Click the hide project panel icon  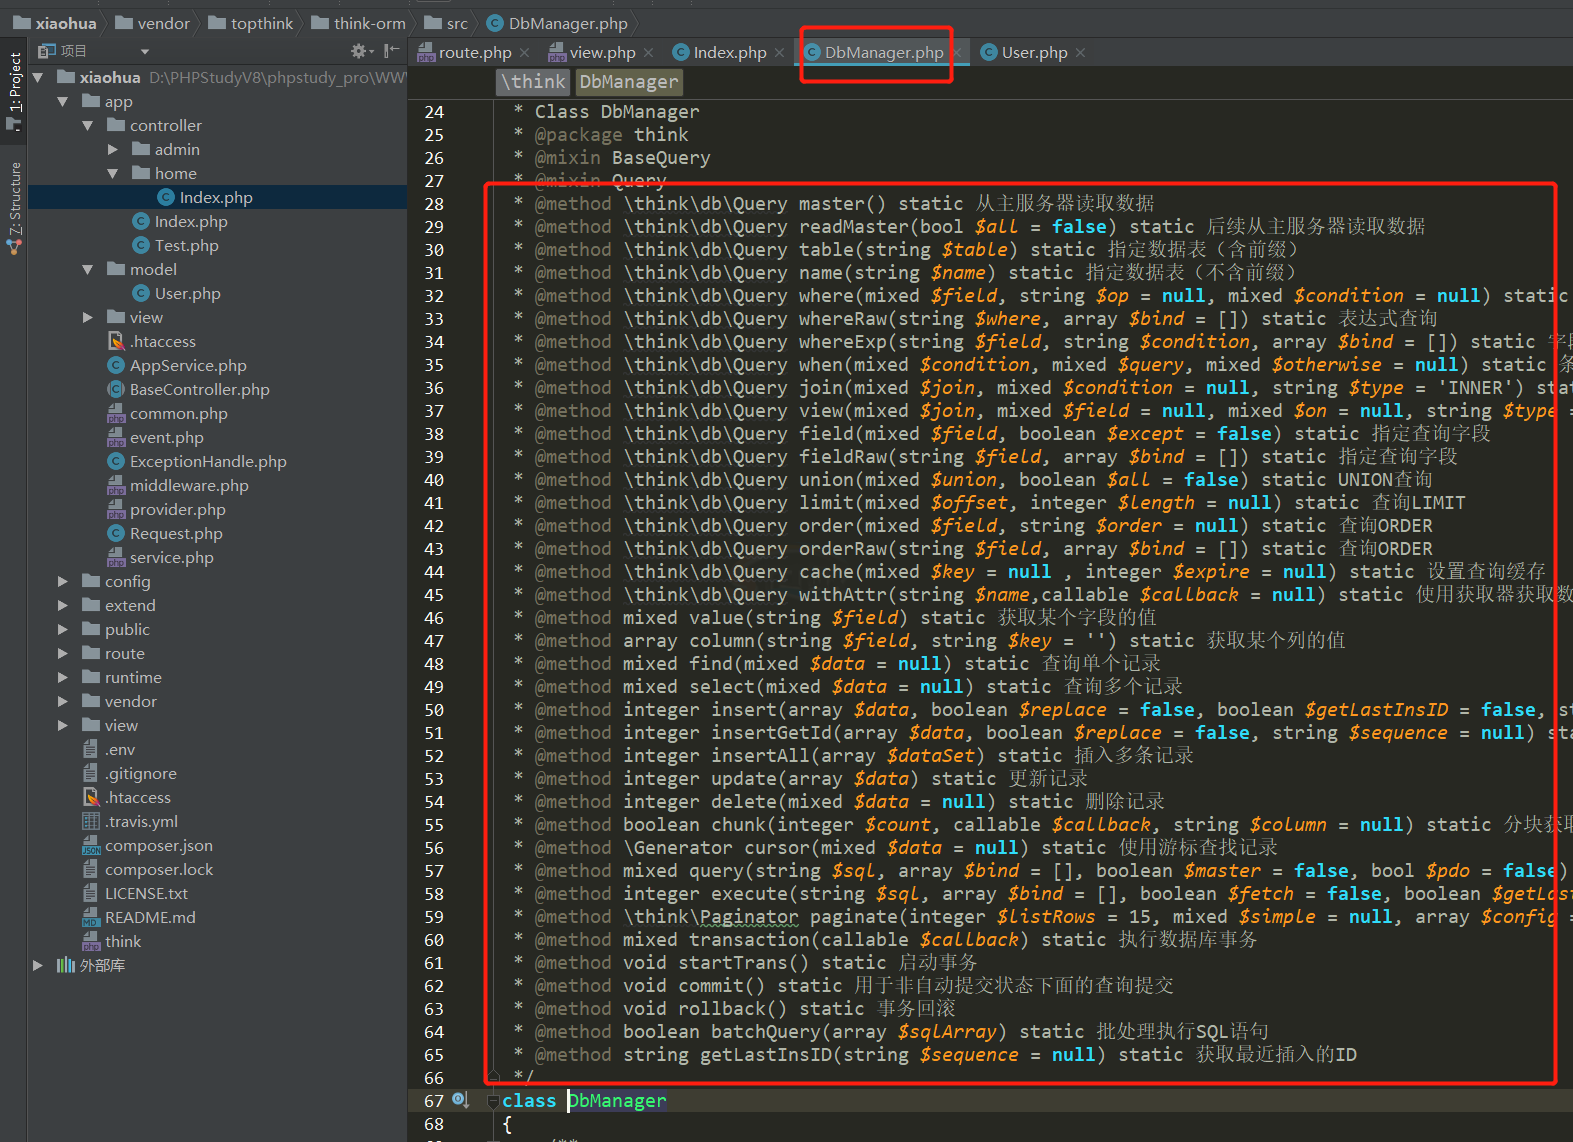(391, 51)
